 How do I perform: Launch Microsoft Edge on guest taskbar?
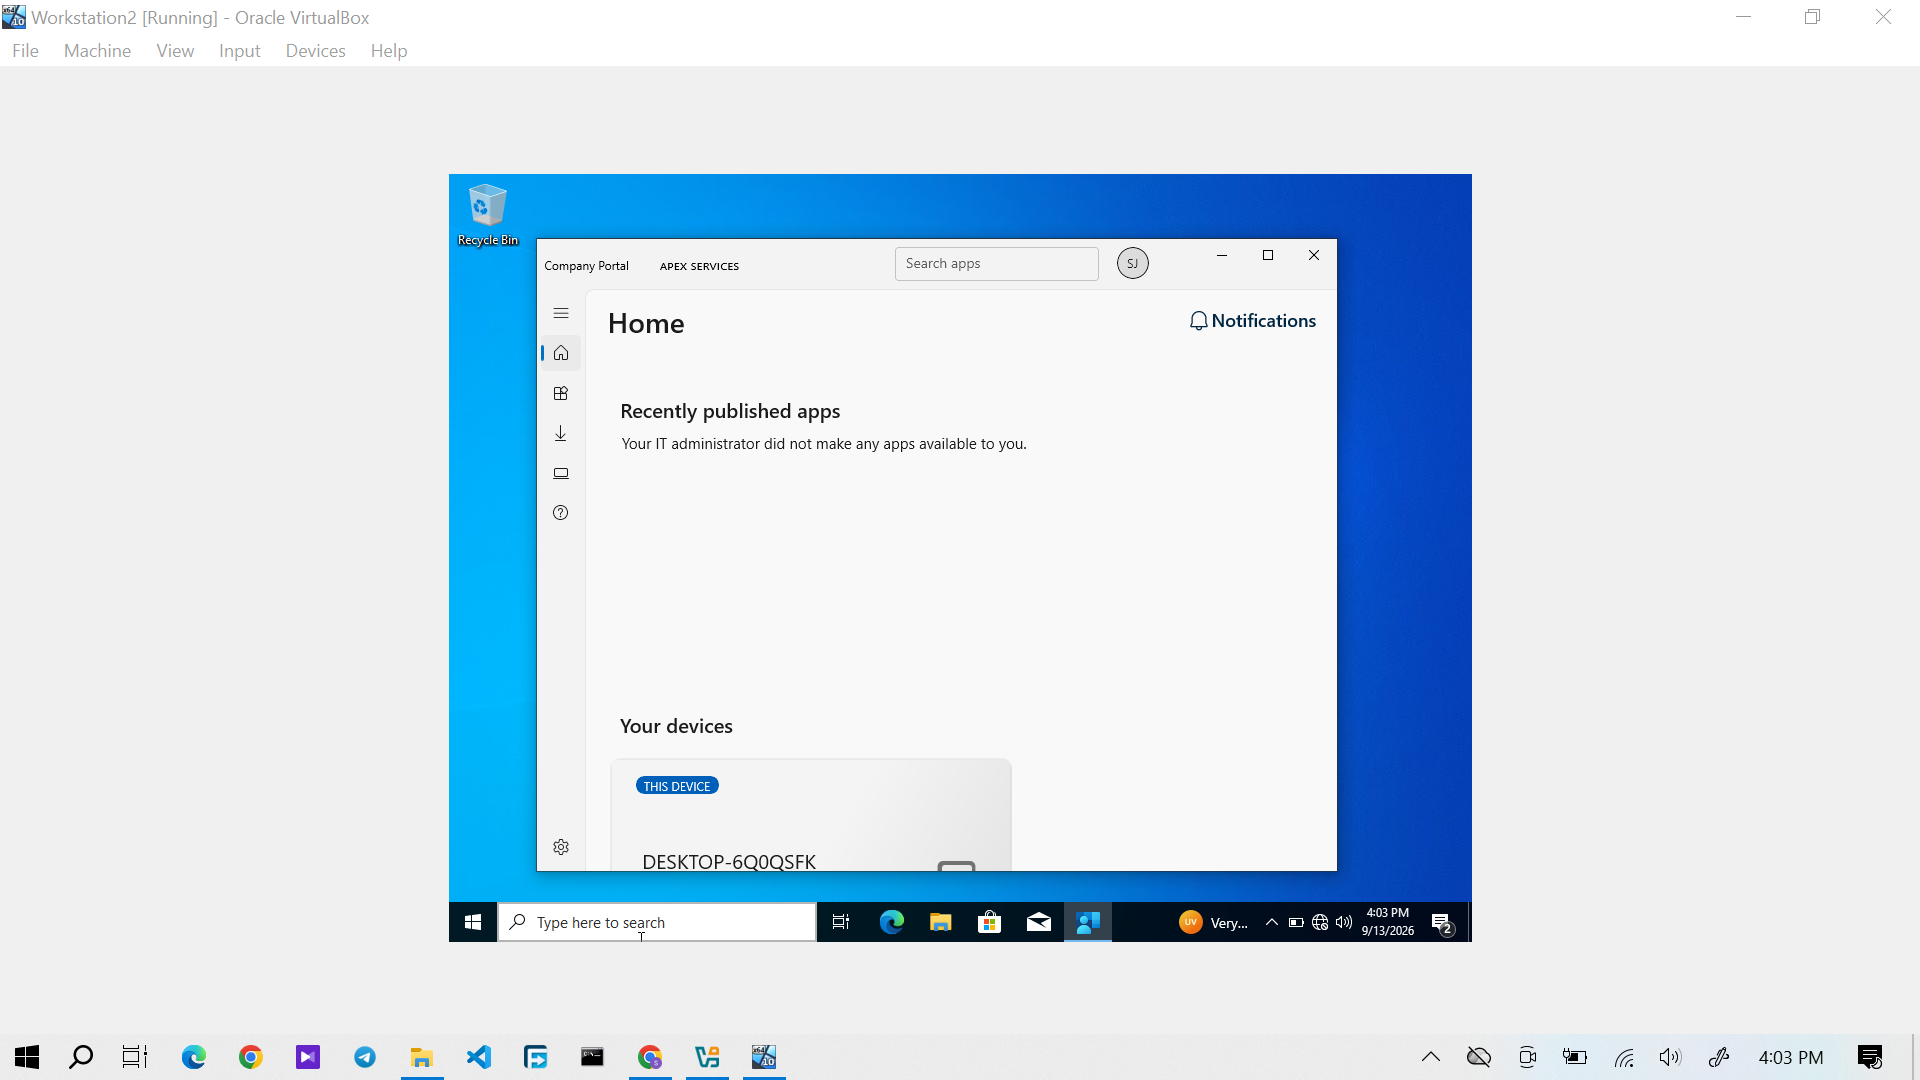[x=891, y=922]
